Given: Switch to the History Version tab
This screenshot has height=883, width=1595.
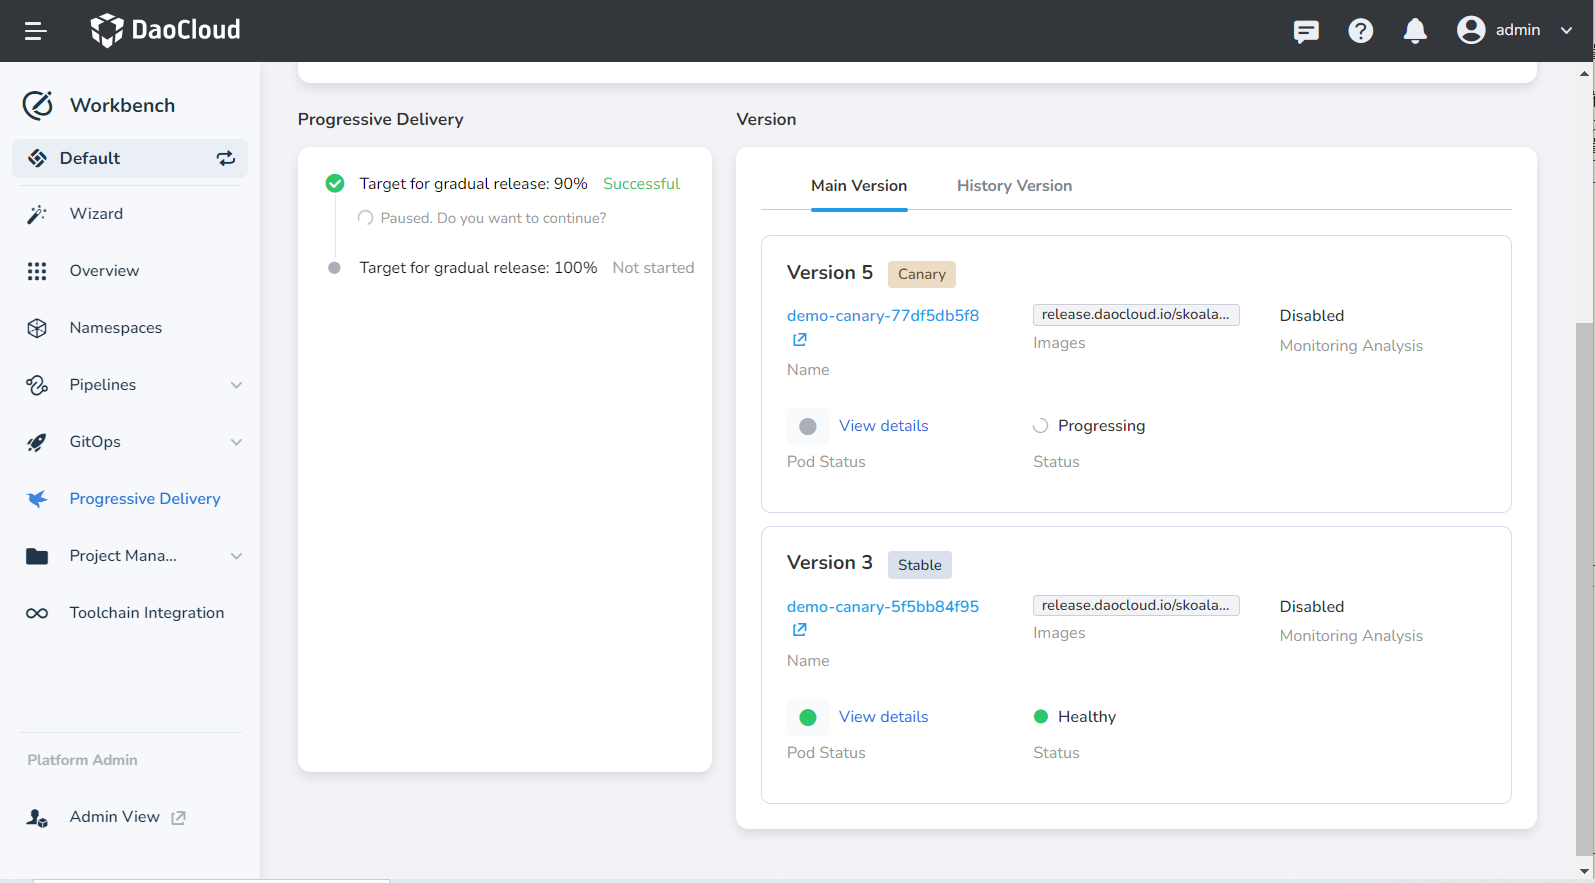Looking at the screenshot, I should (x=1014, y=186).
